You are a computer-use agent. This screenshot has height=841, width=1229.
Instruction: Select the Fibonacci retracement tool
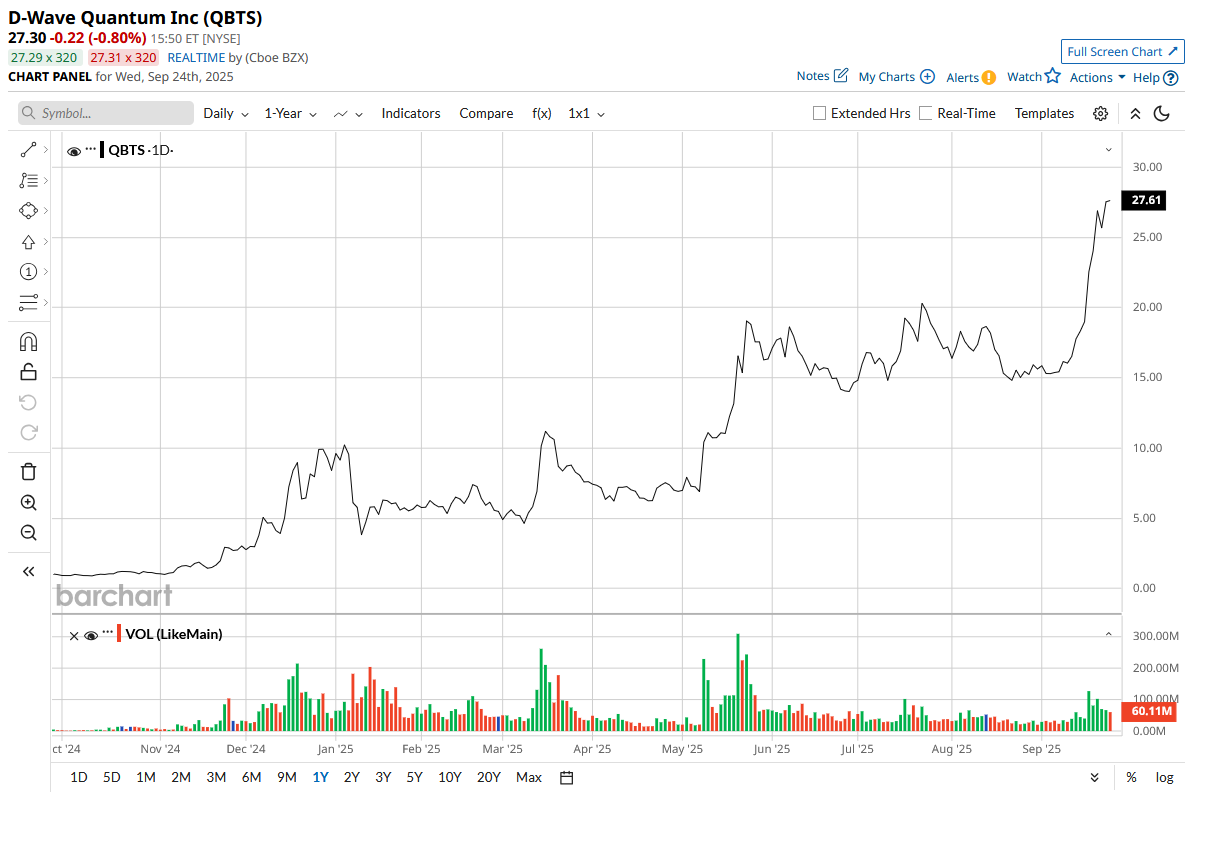click(x=28, y=181)
